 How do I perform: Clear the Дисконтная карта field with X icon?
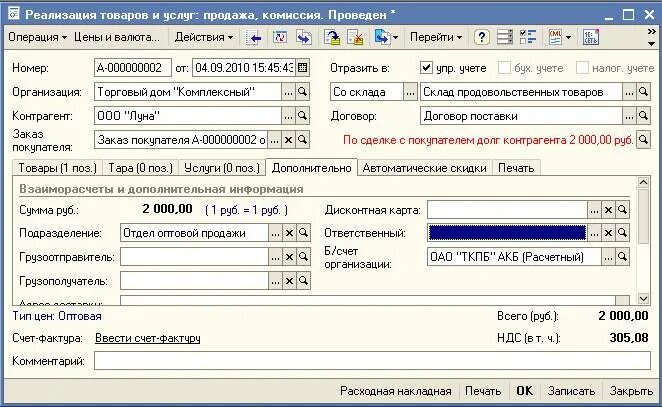tap(608, 210)
